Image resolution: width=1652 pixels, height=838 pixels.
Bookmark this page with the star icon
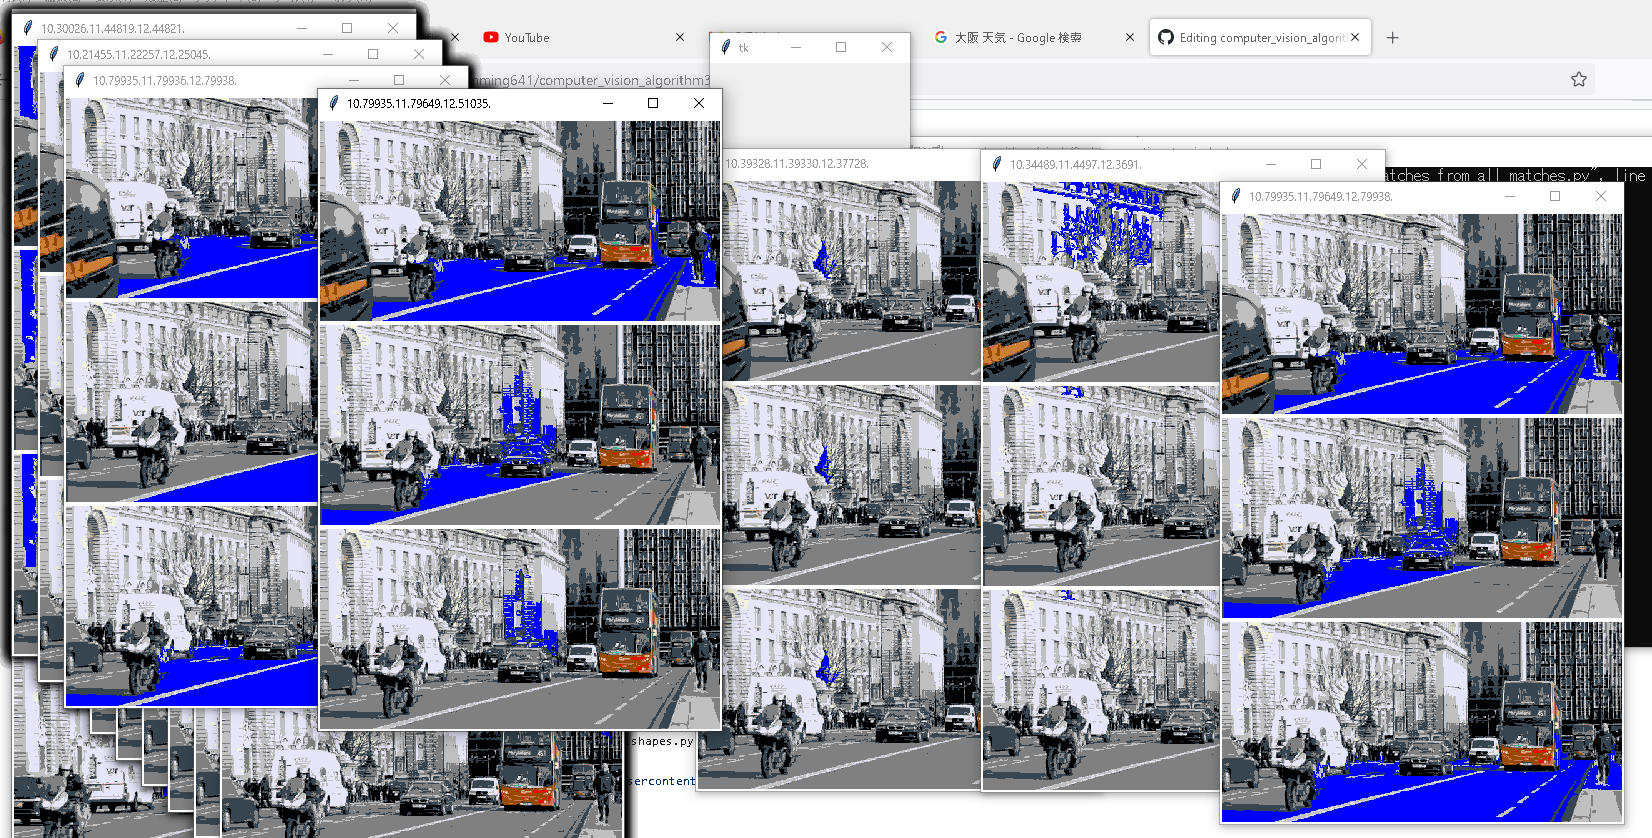[1579, 79]
